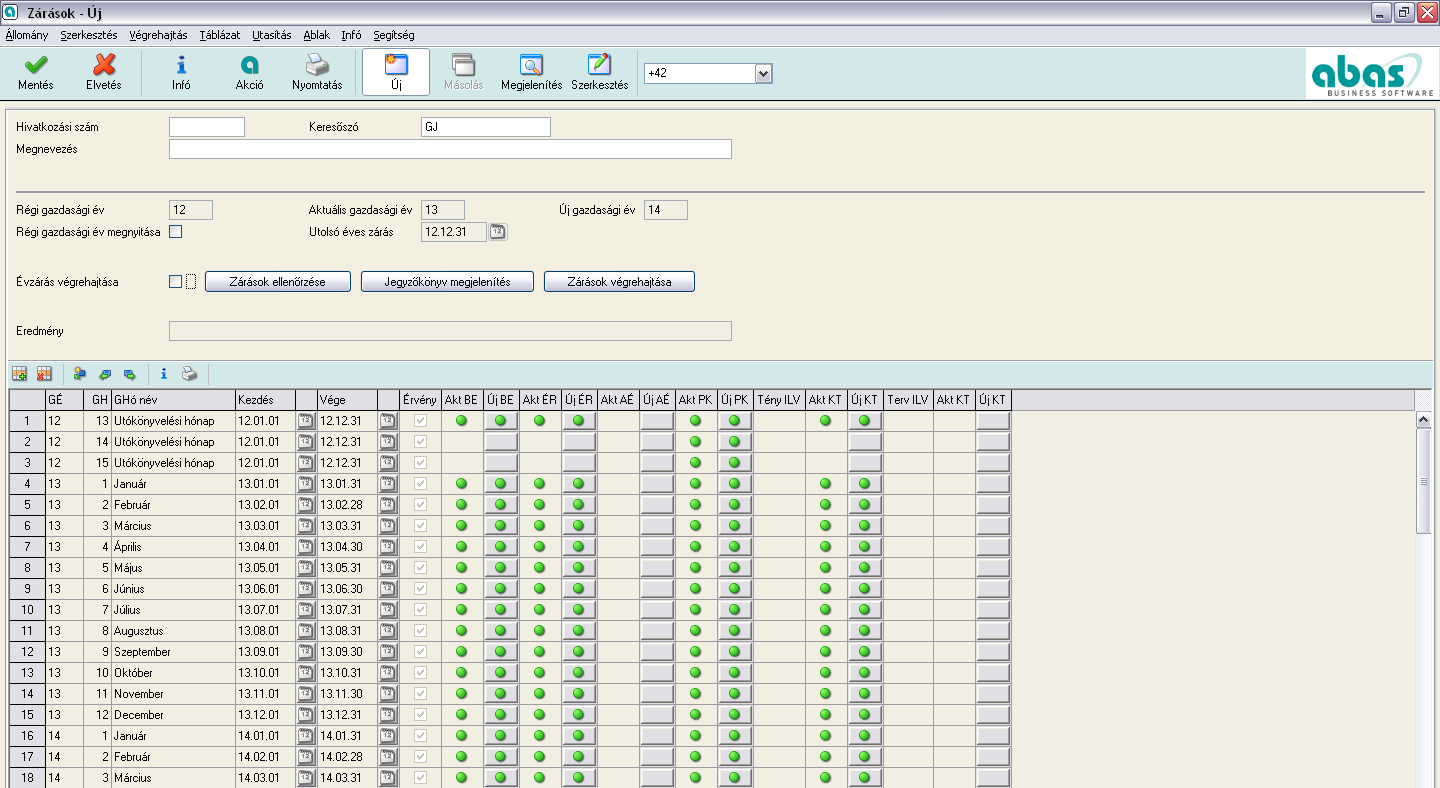Open Kezdés calendar icon in Augusztus row
This screenshot has width=1440, height=788.
click(x=305, y=631)
